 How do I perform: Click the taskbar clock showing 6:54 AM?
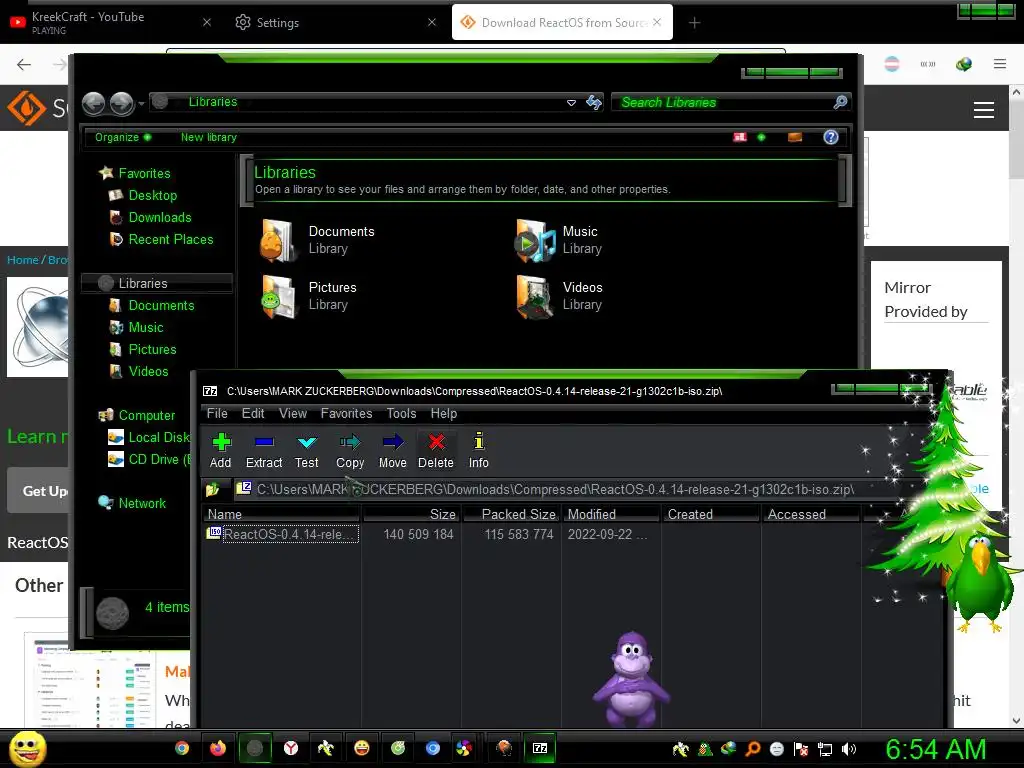[x=935, y=749]
